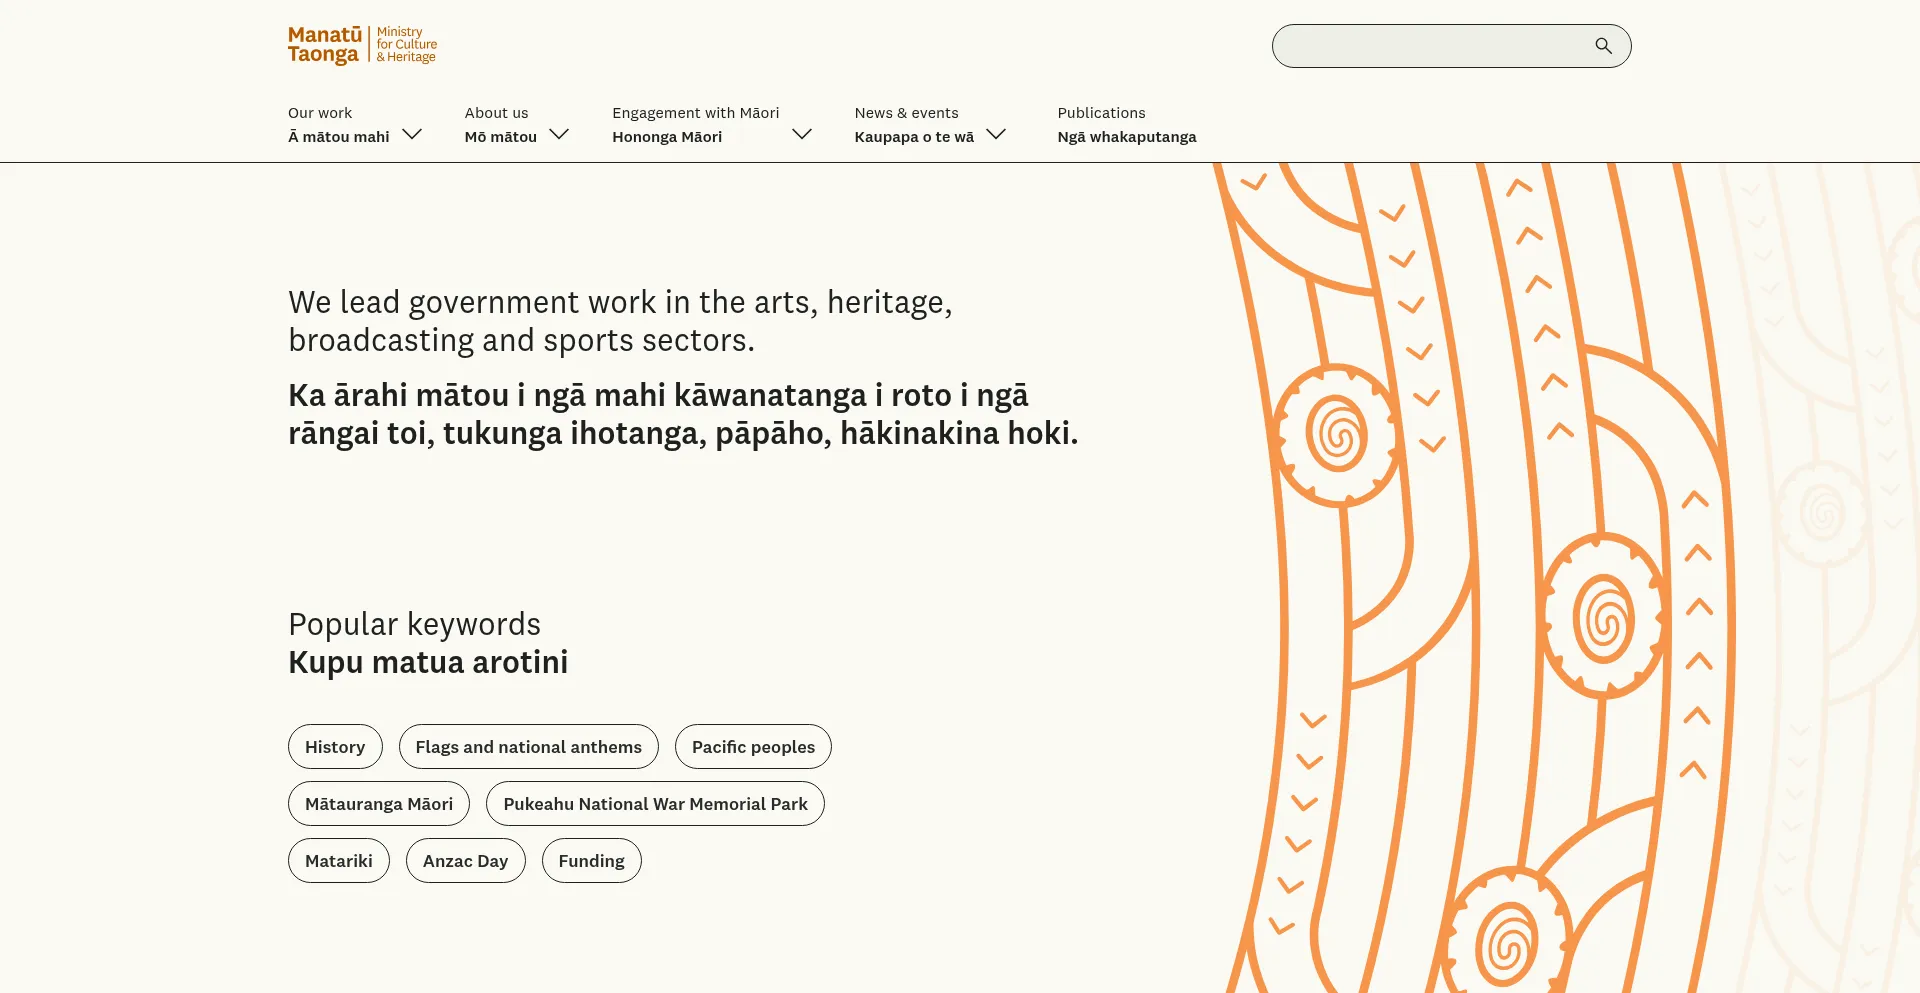Open the Our work menu item

pyautogui.click(x=338, y=125)
